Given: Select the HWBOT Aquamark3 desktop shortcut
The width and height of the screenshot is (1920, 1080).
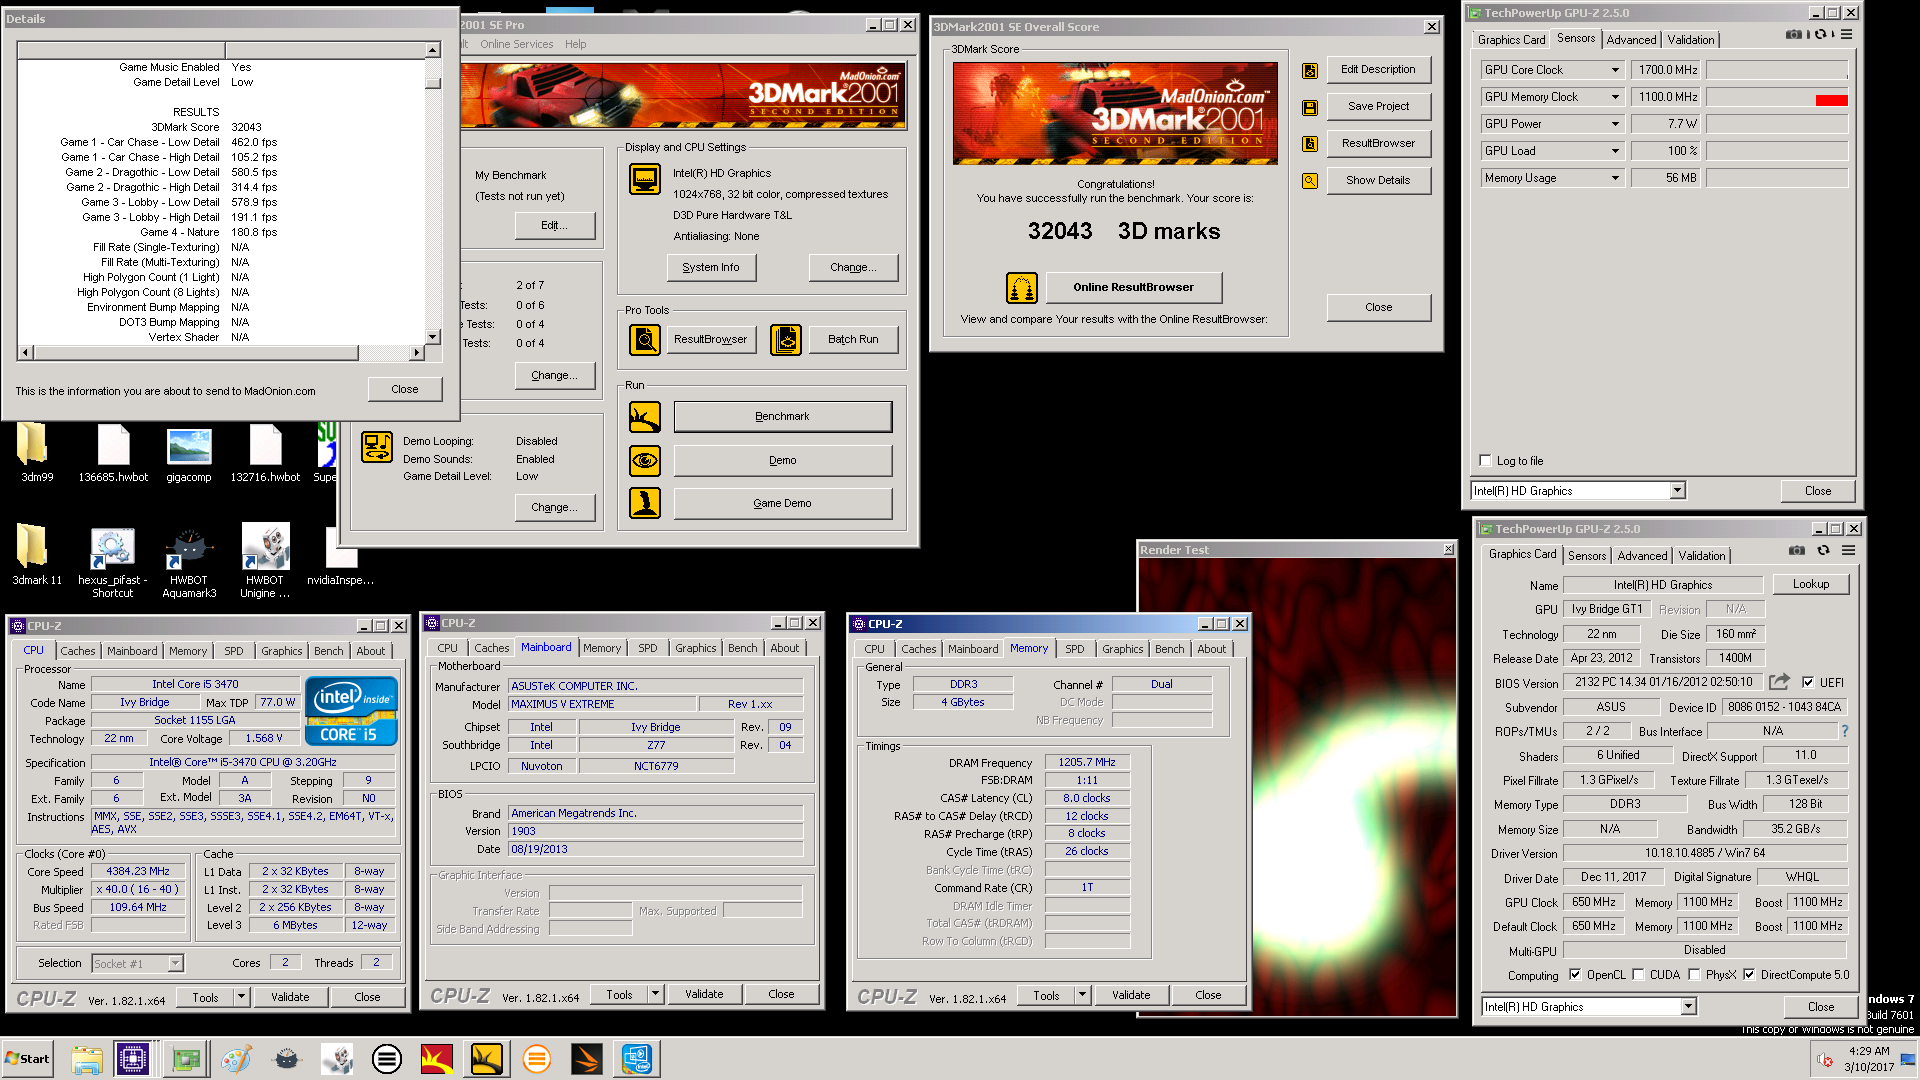Looking at the screenshot, I should click(189, 562).
